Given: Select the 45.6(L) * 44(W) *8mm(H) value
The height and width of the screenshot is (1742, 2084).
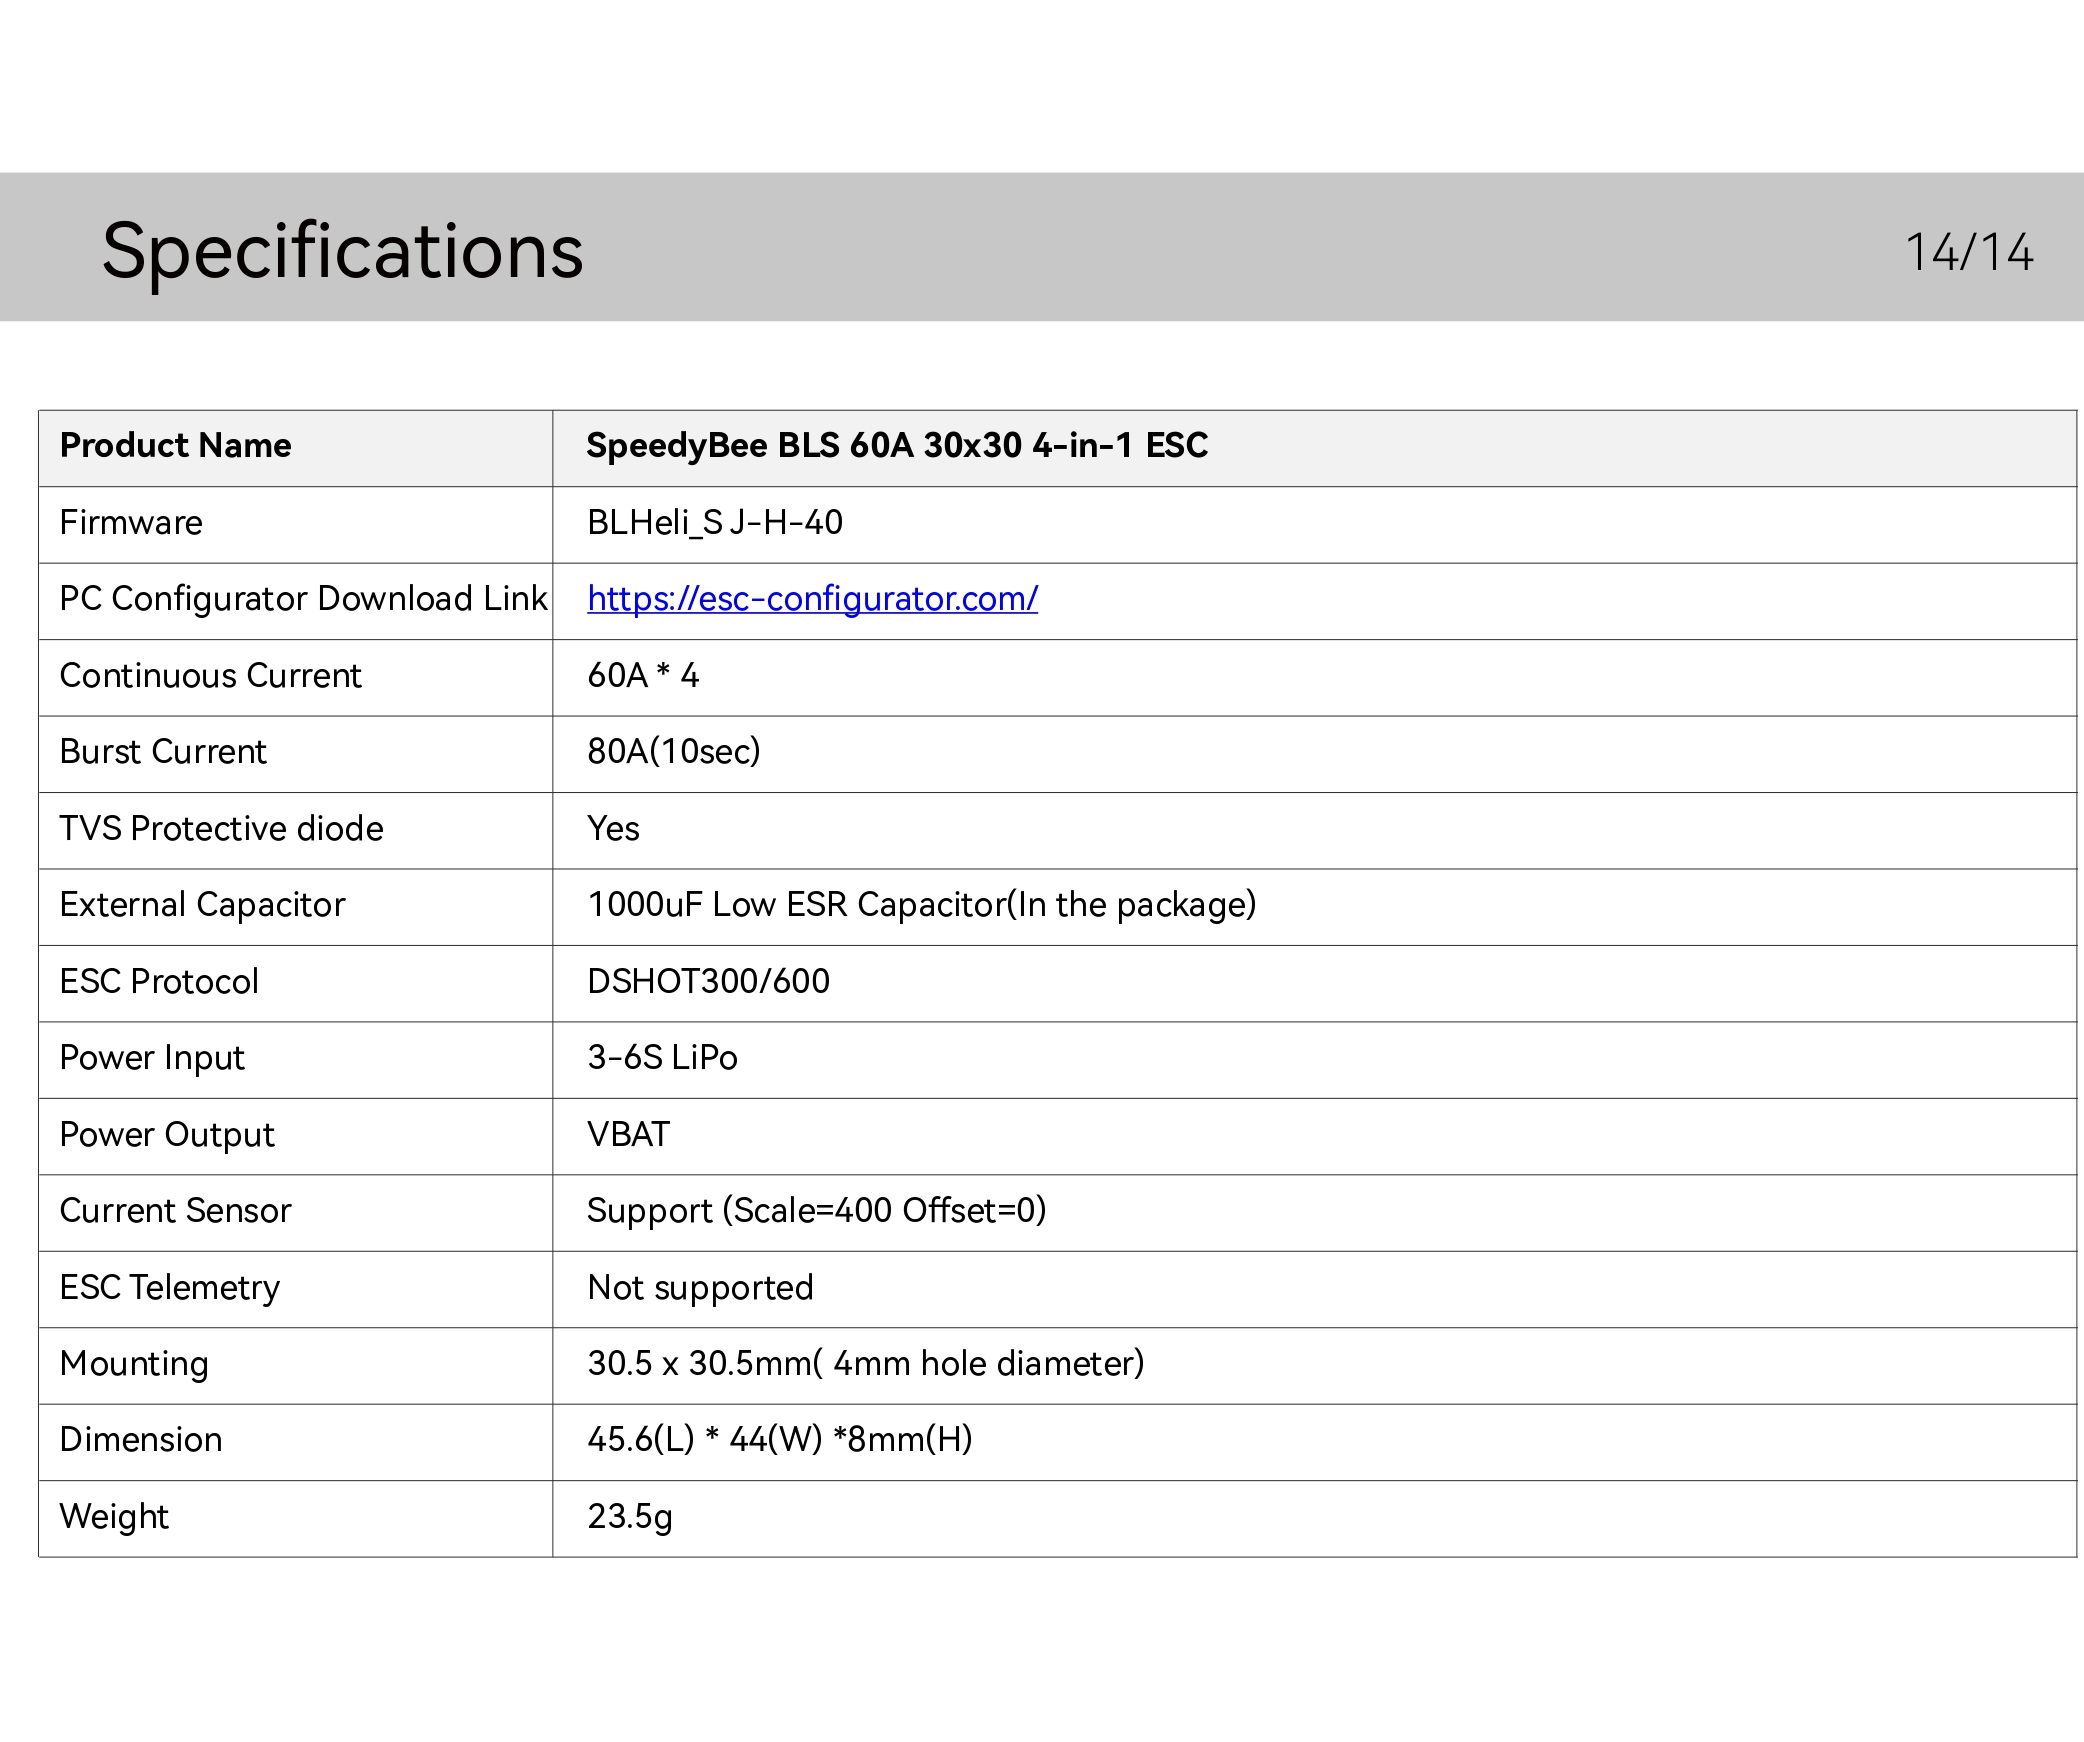Looking at the screenshot, I should 780,1441.
